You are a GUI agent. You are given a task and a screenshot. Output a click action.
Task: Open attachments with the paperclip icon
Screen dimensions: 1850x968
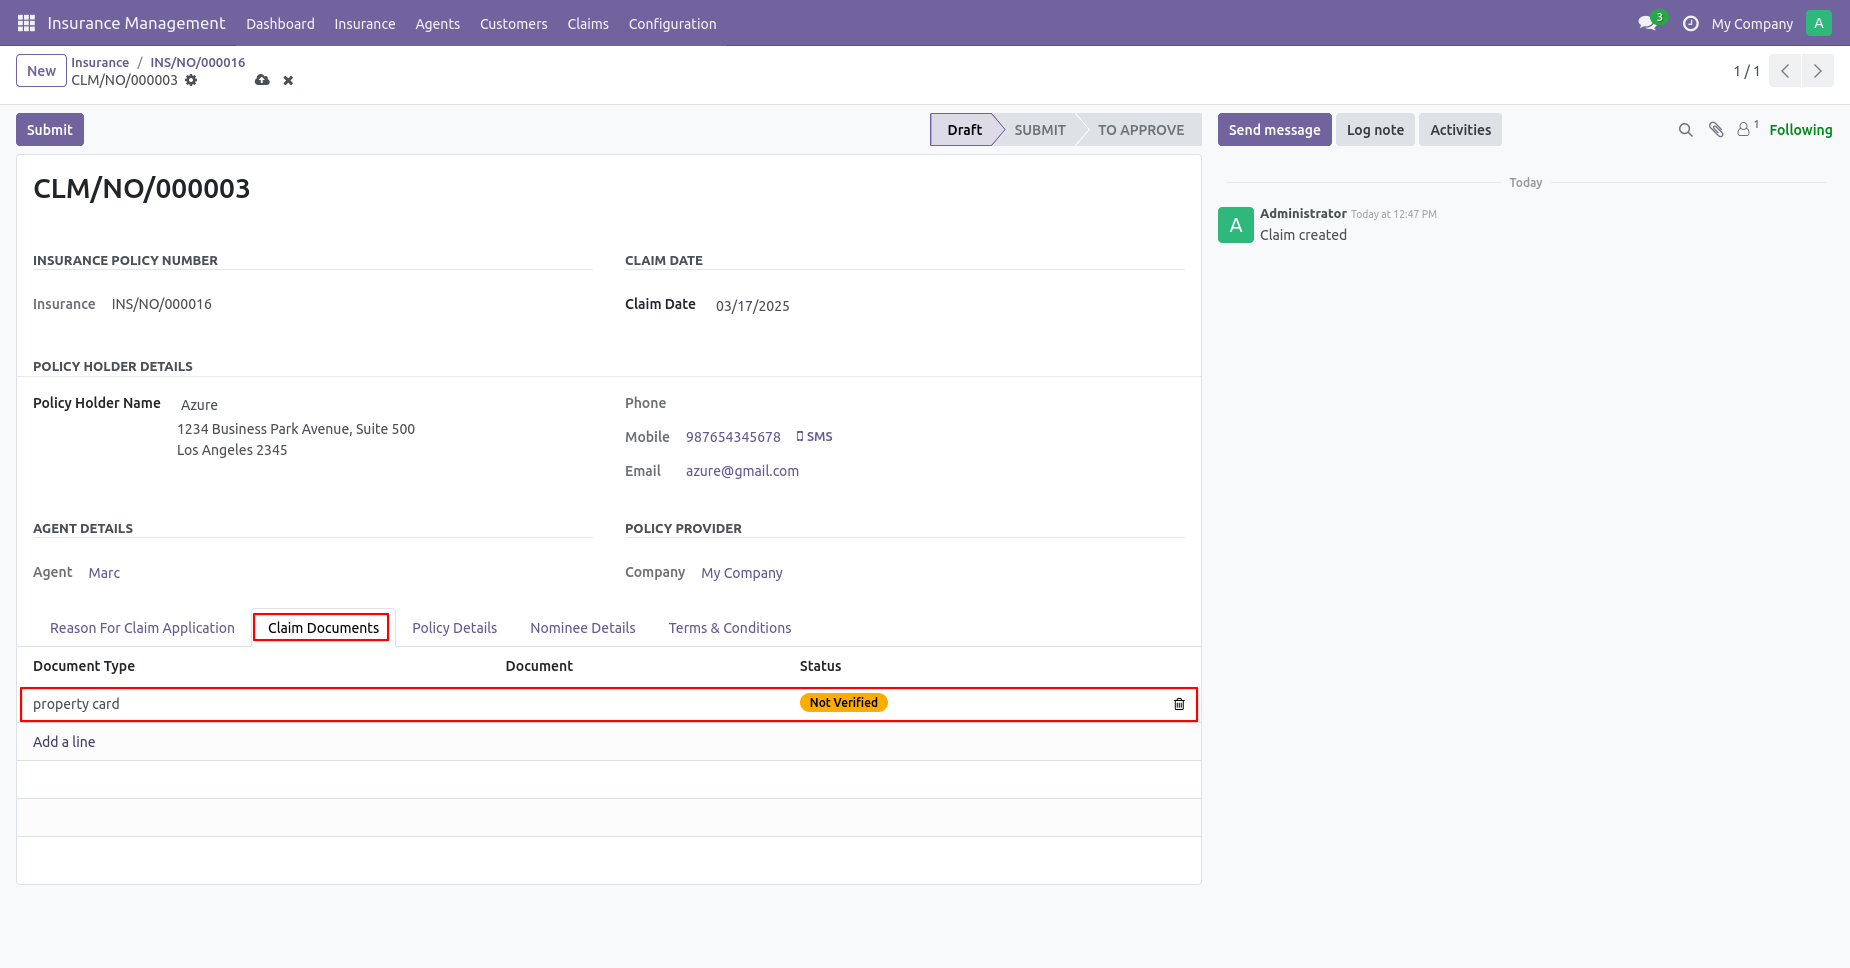coord(1716,130)
